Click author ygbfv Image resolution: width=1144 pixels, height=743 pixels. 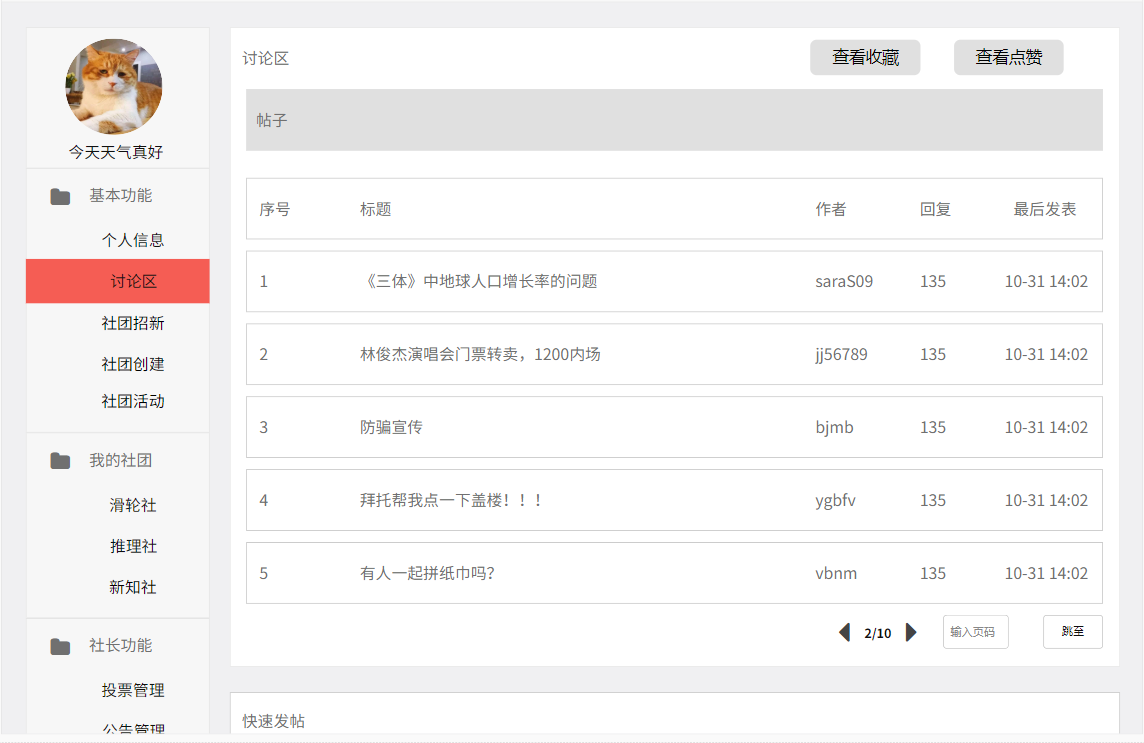[835, 501]
